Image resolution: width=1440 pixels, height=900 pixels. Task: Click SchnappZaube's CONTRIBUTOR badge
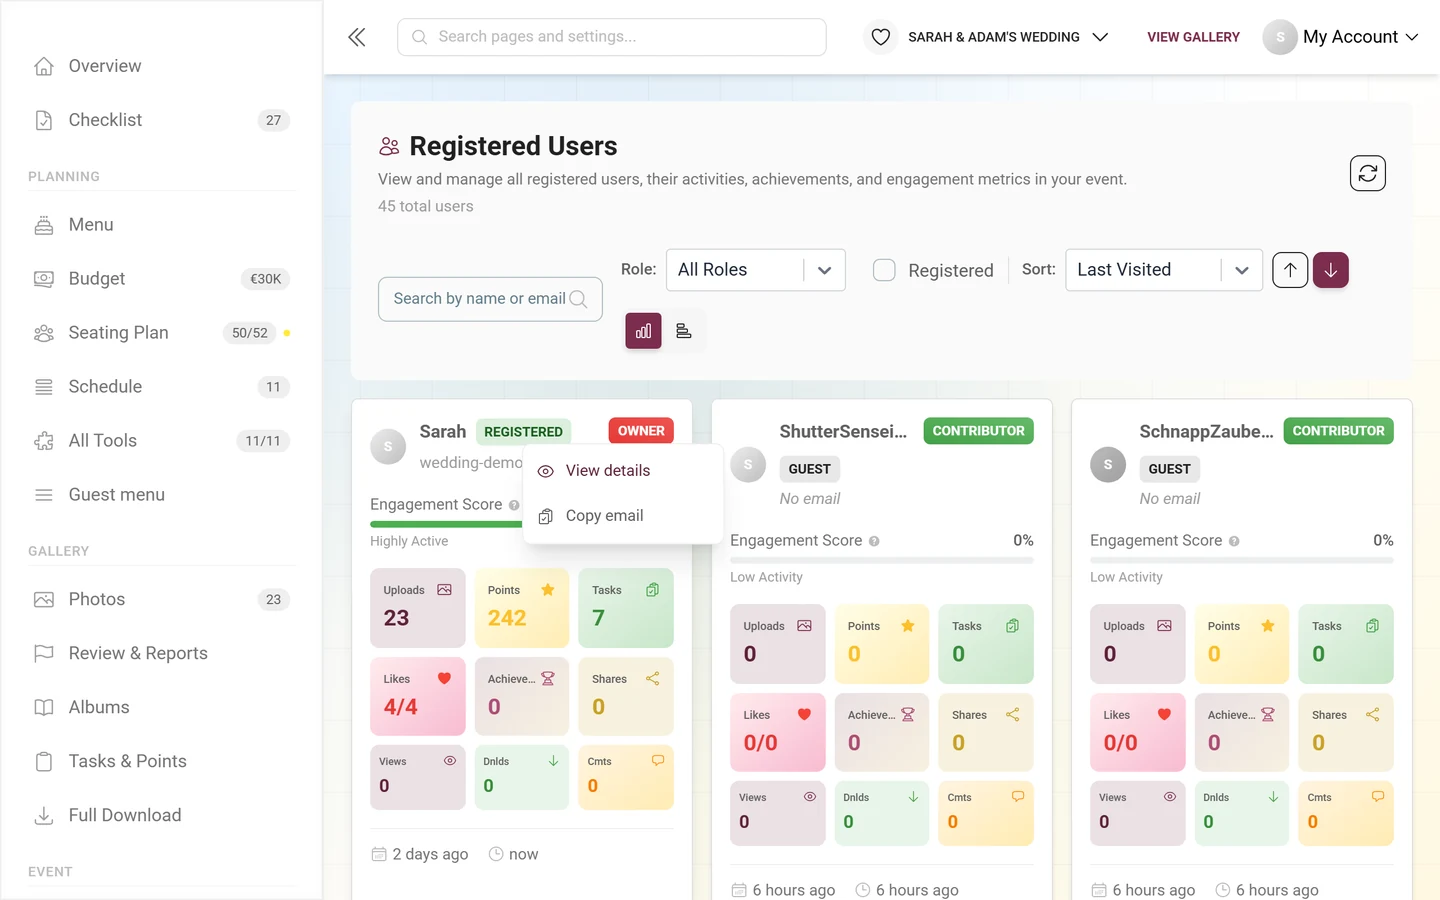[x=1338, y=431]
